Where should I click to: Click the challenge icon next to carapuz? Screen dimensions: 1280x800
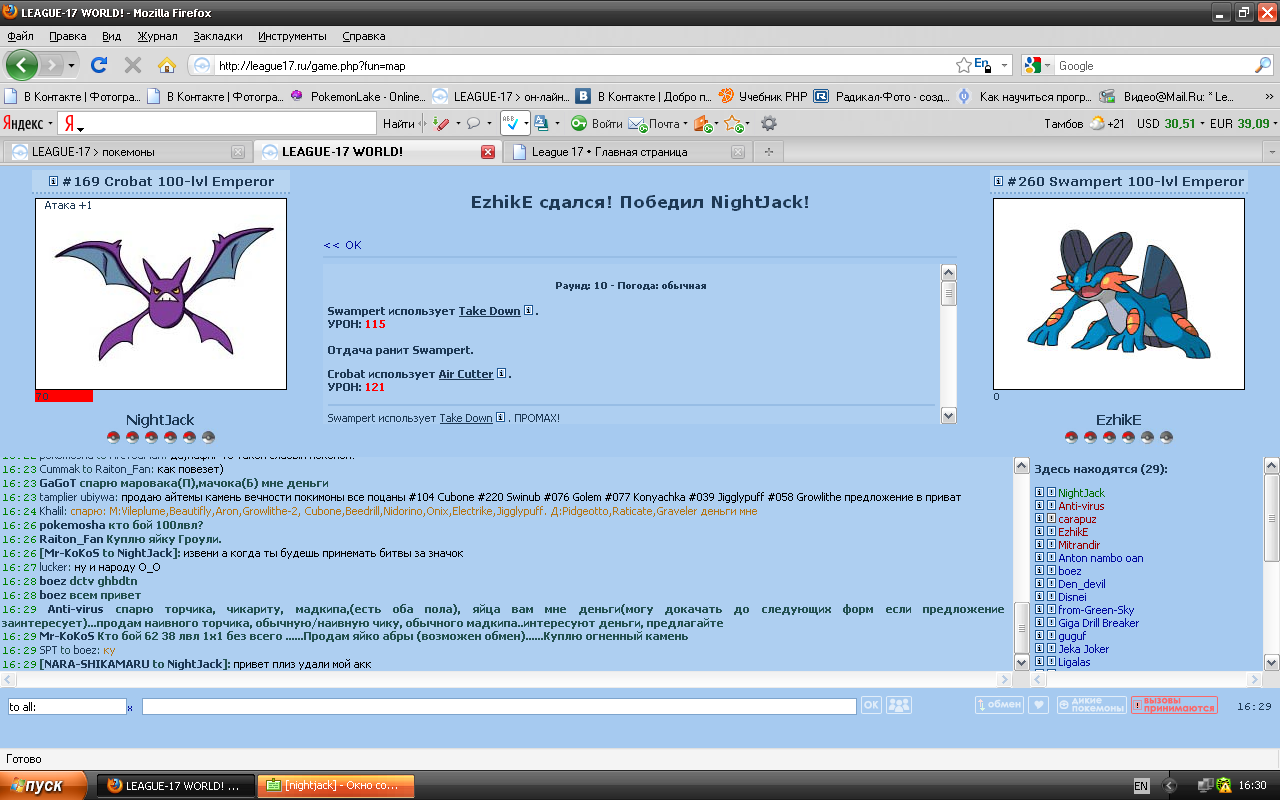(1051, 519)
